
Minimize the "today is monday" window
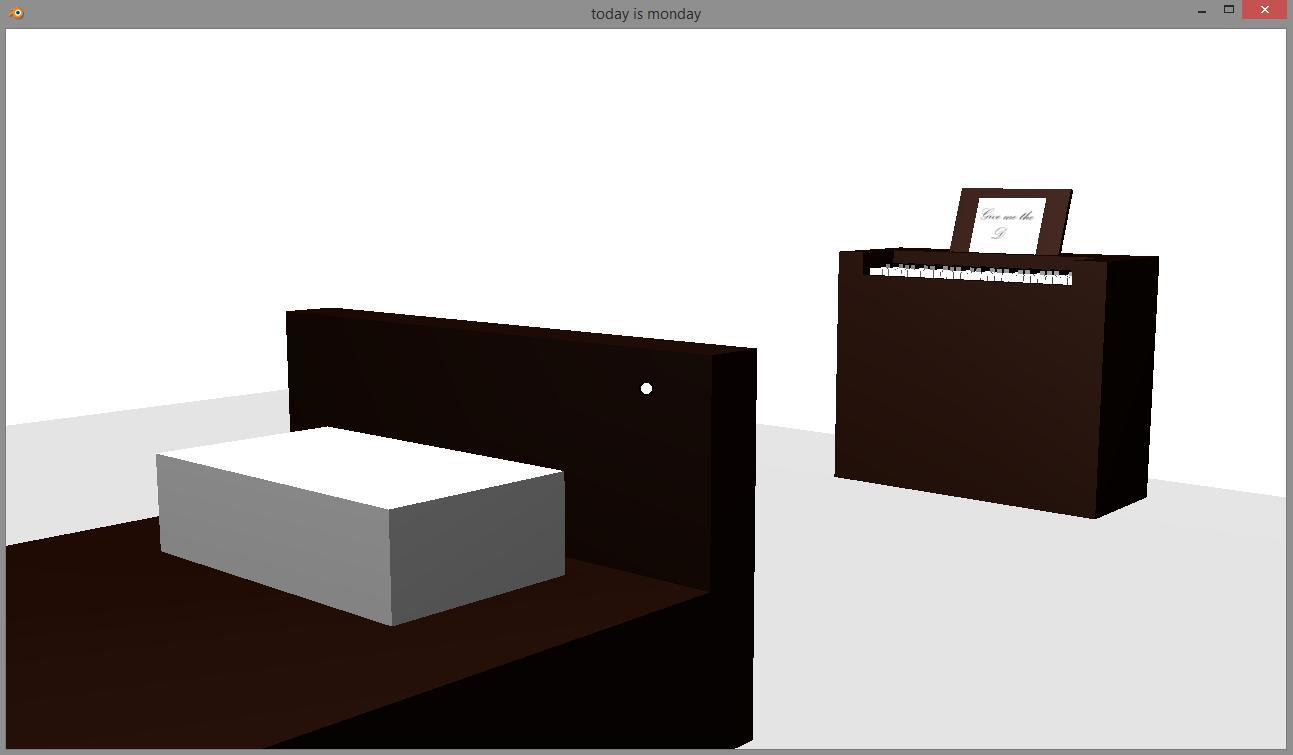coord(1201,11)
